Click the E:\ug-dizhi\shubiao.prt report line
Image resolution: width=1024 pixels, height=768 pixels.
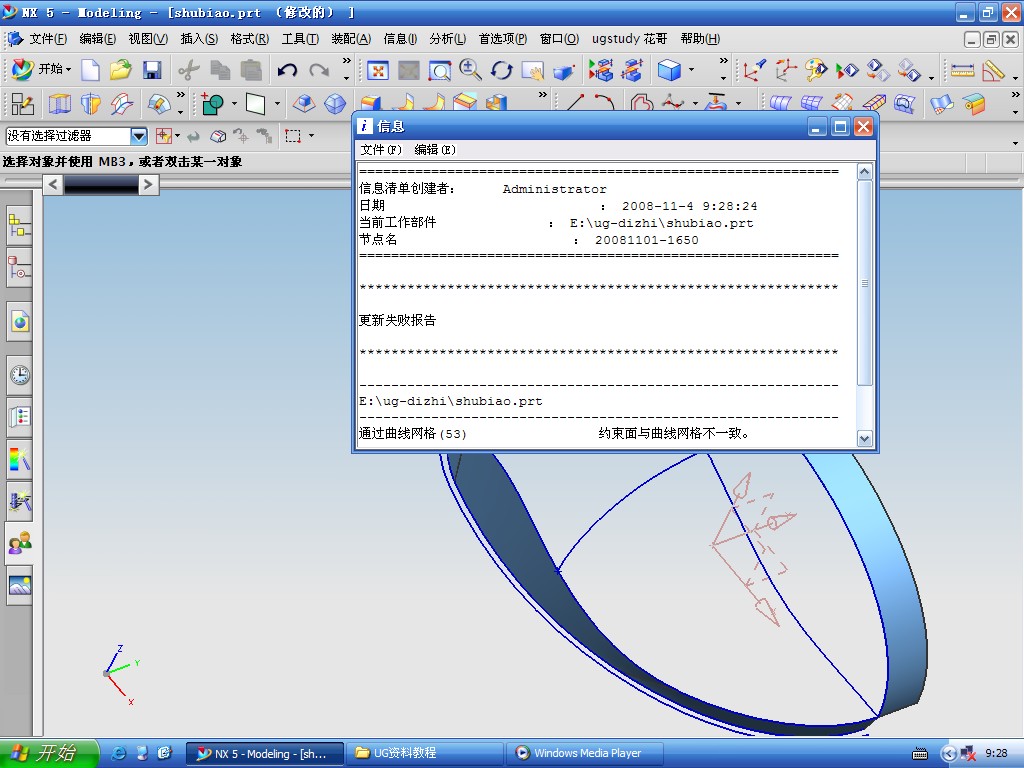(x=451, y=401)
